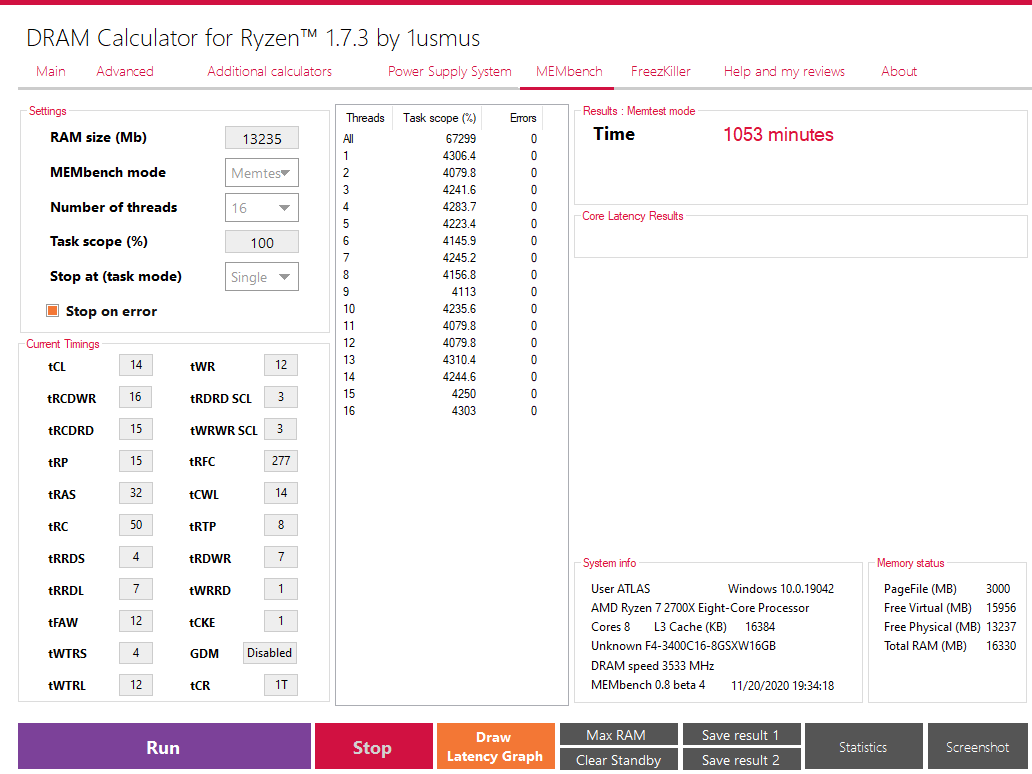The image size is (1032, 774).
Task: Click the GDM Disabled field
Action: (x=270, y=653)
